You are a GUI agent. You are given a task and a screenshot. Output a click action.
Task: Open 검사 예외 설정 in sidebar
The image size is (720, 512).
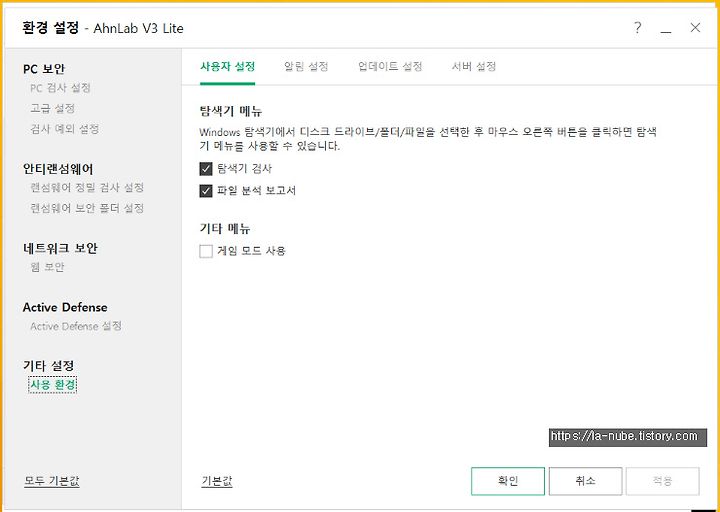(x=64, y=129)
